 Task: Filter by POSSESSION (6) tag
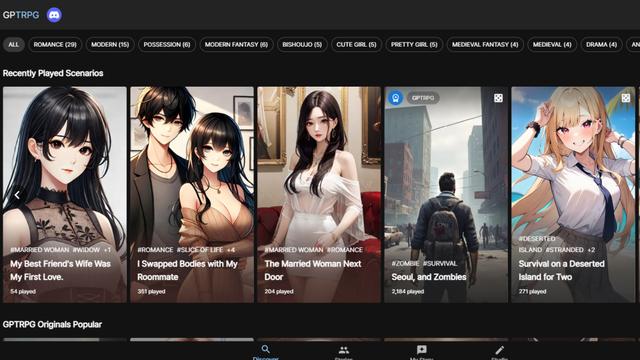point(167,44)
